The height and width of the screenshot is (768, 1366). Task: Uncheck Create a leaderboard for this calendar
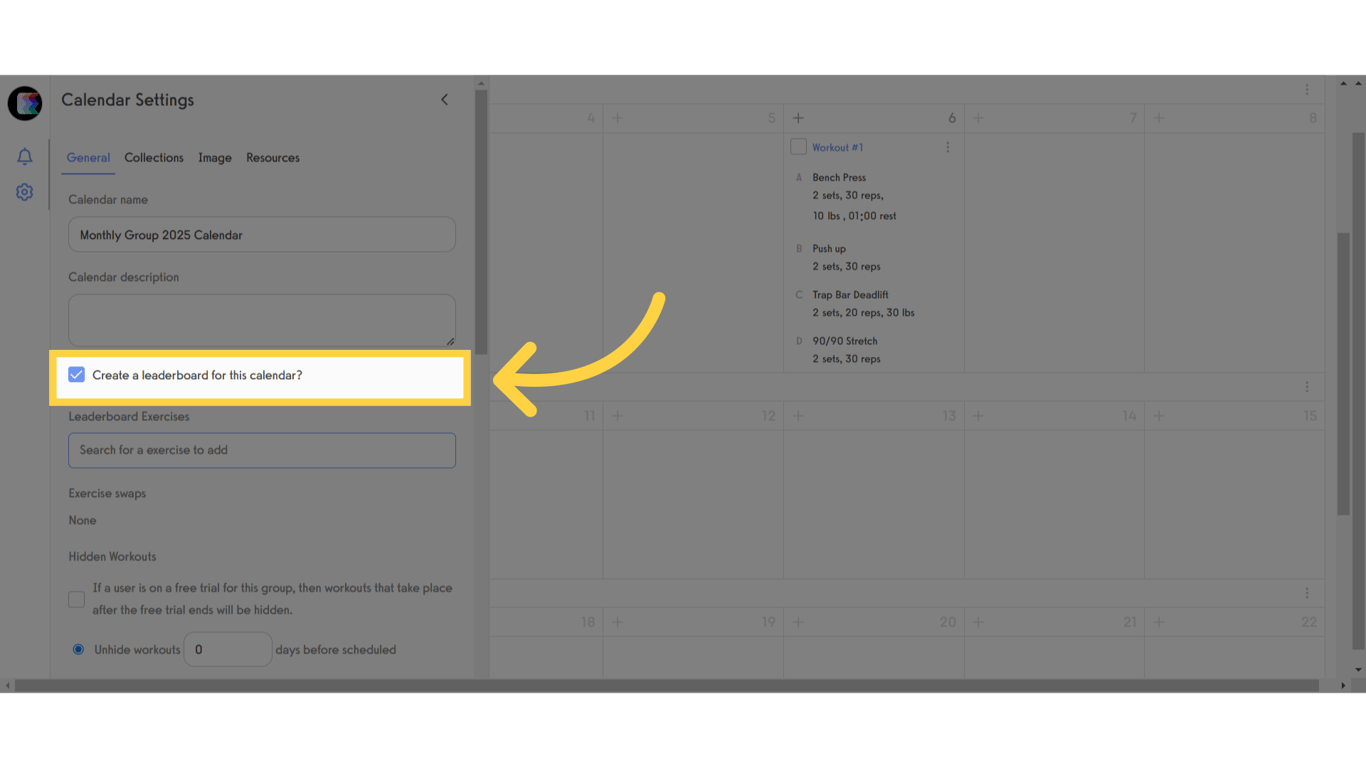pos(76,375)
